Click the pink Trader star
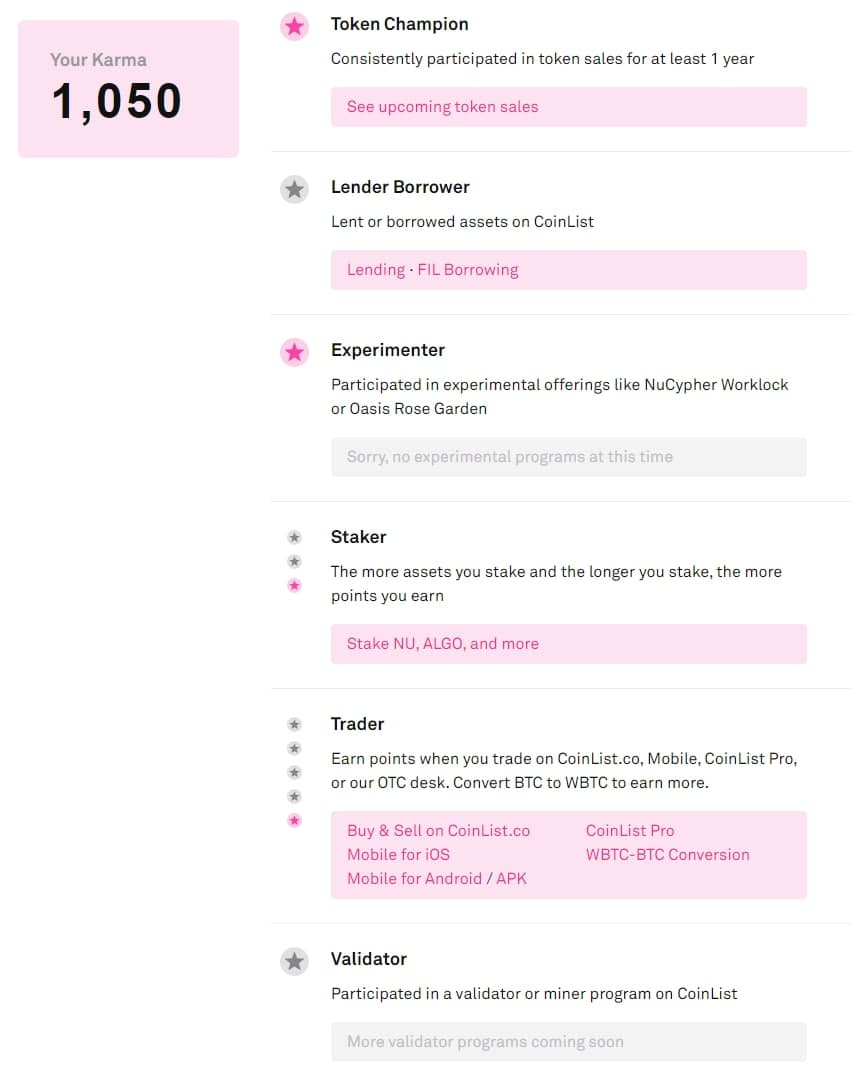Screen dimensions: 853x1066 [294, 820]
